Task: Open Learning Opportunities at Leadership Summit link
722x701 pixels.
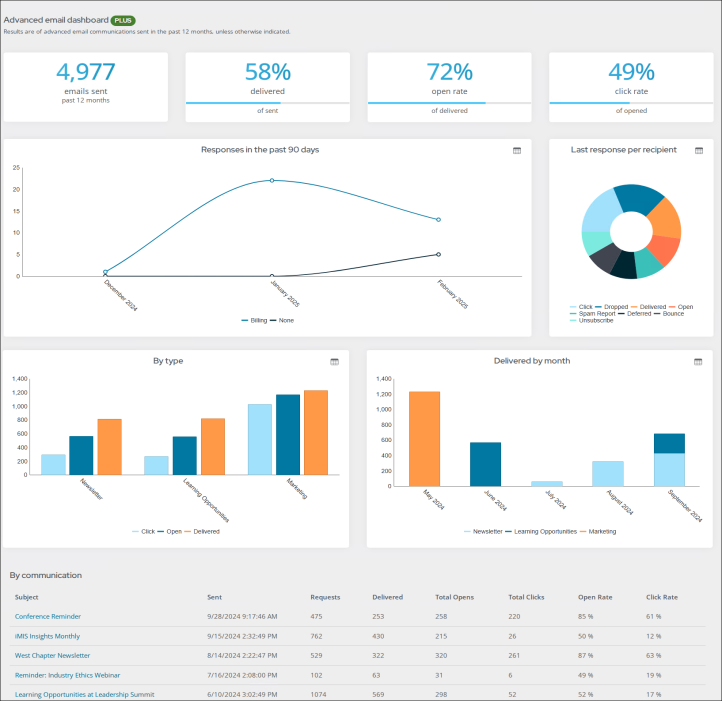Action: pyautogui.click(x=85, y=695)
